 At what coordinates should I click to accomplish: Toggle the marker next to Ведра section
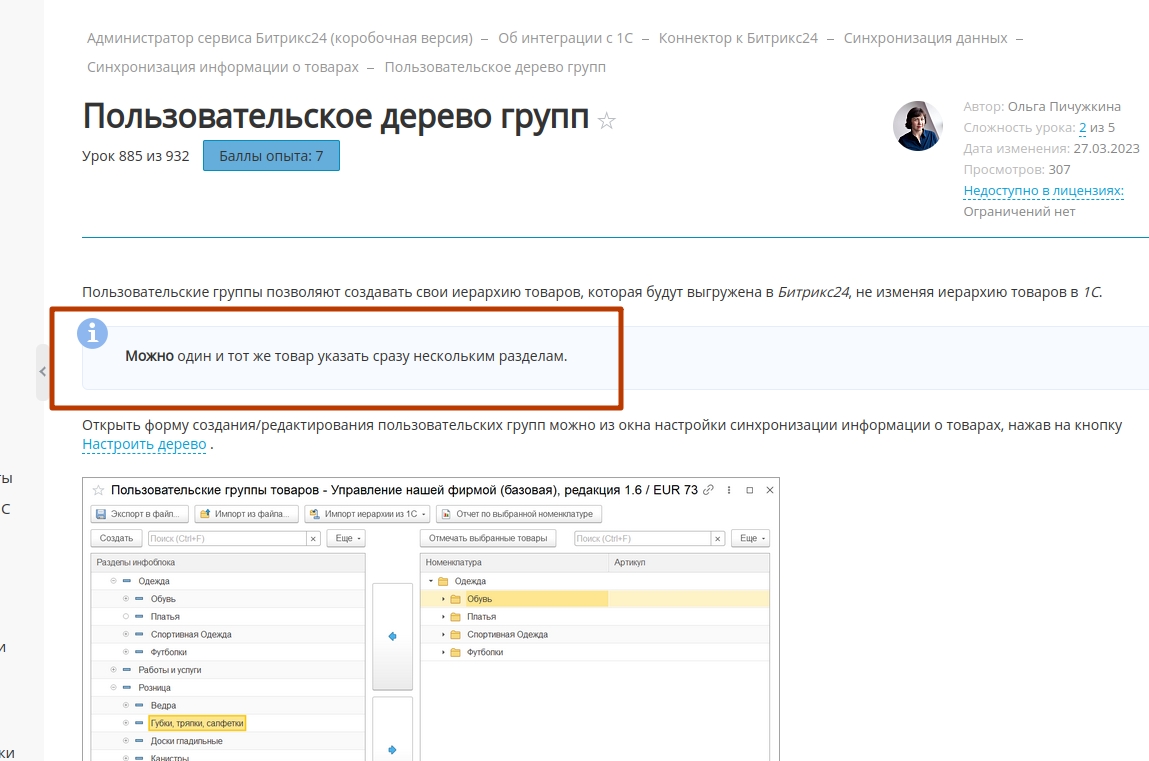[x=126, y=705]
